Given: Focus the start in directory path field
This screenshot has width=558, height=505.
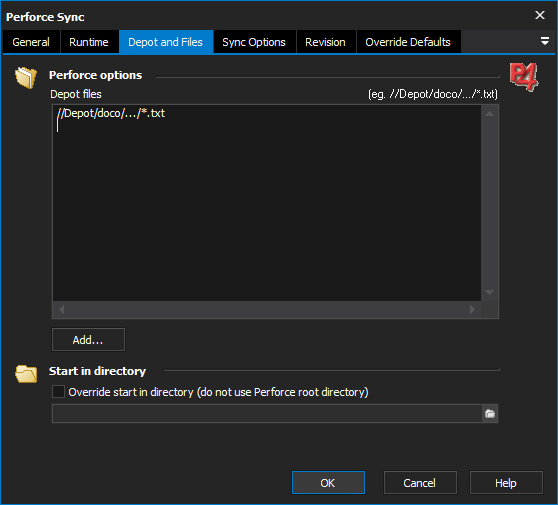Looking at the screenshot, I should tap(267, 414).
